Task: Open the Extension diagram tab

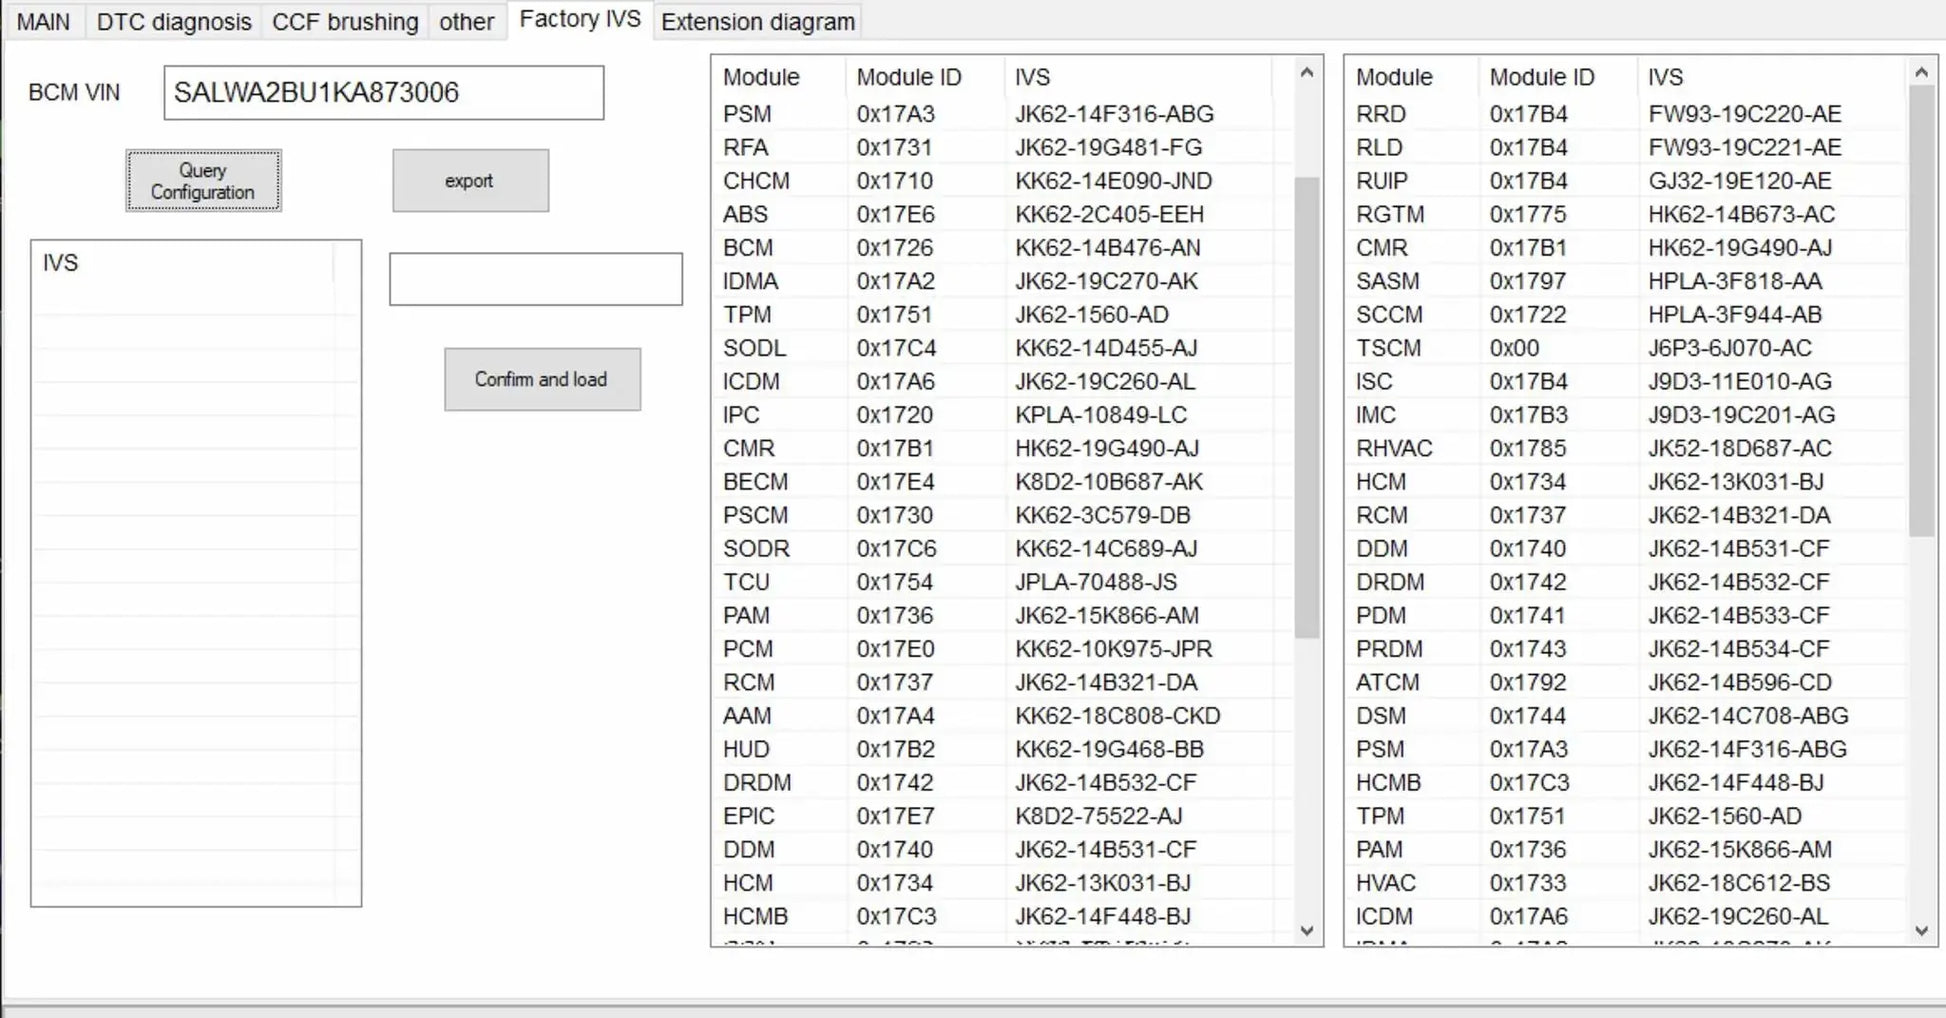Action: (757, 21)
